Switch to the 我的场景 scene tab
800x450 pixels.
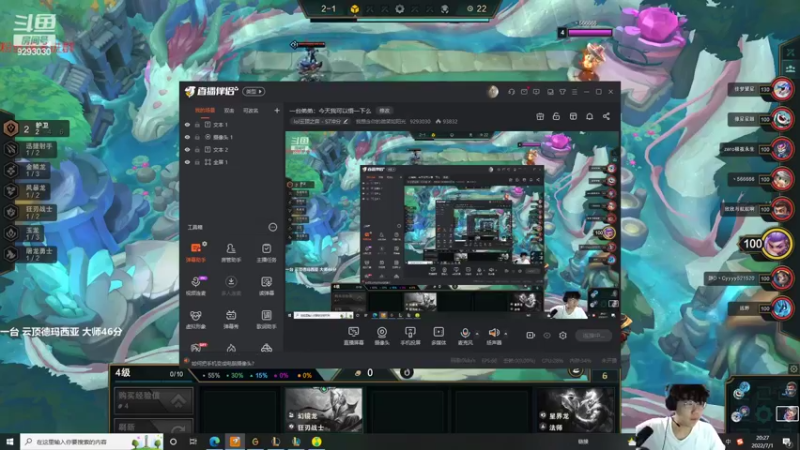point(205,110)
